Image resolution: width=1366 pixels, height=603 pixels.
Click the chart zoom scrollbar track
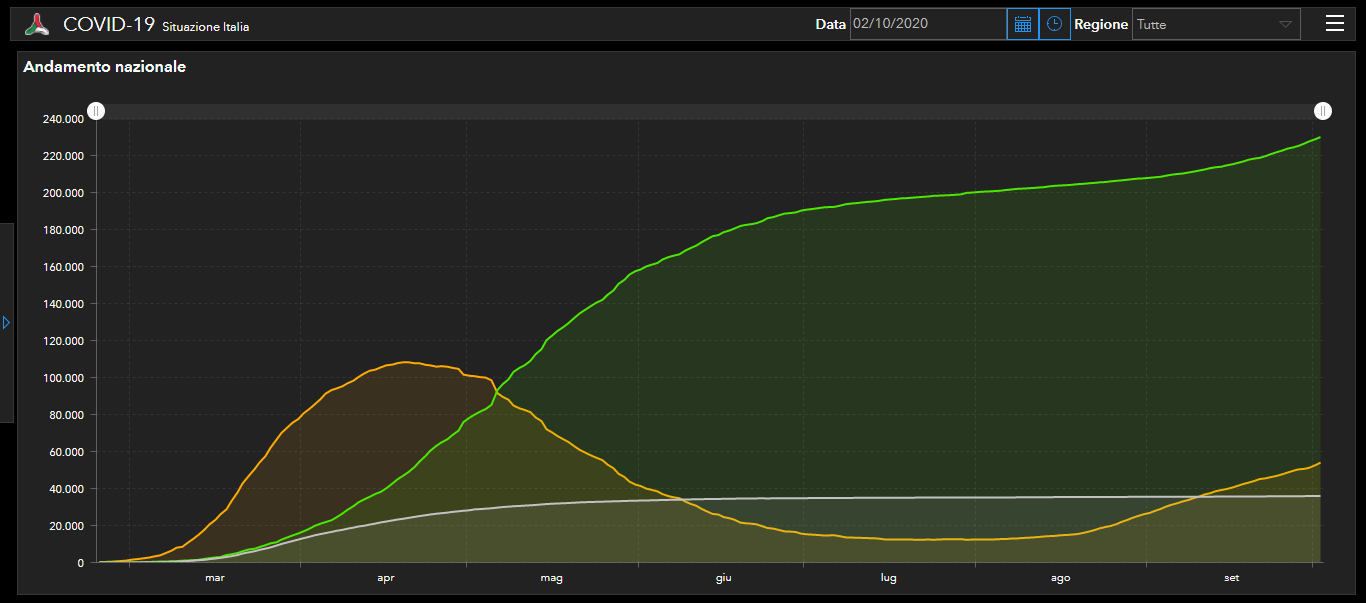(700, 111)
